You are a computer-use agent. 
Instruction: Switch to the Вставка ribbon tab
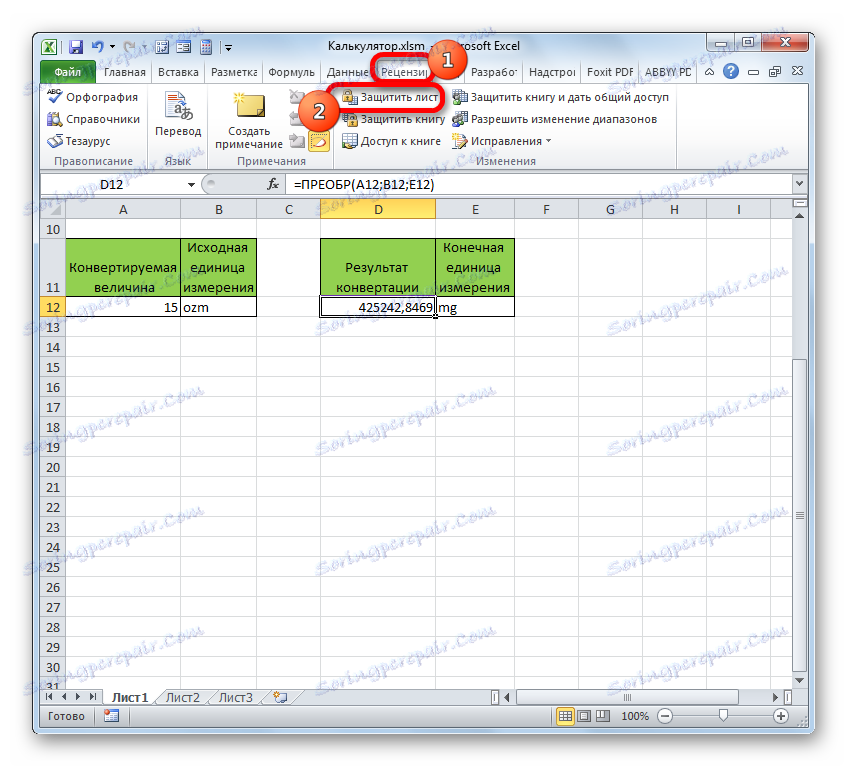pos(178,72)
